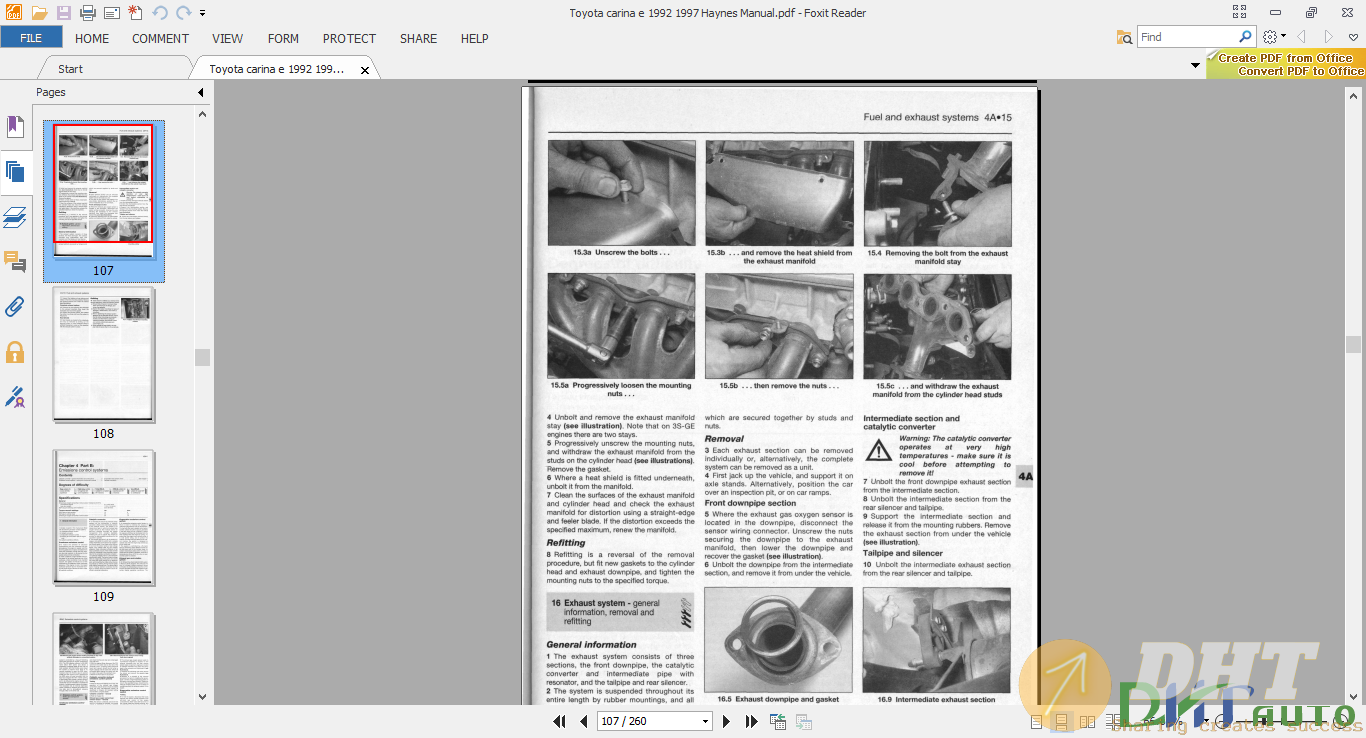Click the previous search result arrow

pos(1302,37)
